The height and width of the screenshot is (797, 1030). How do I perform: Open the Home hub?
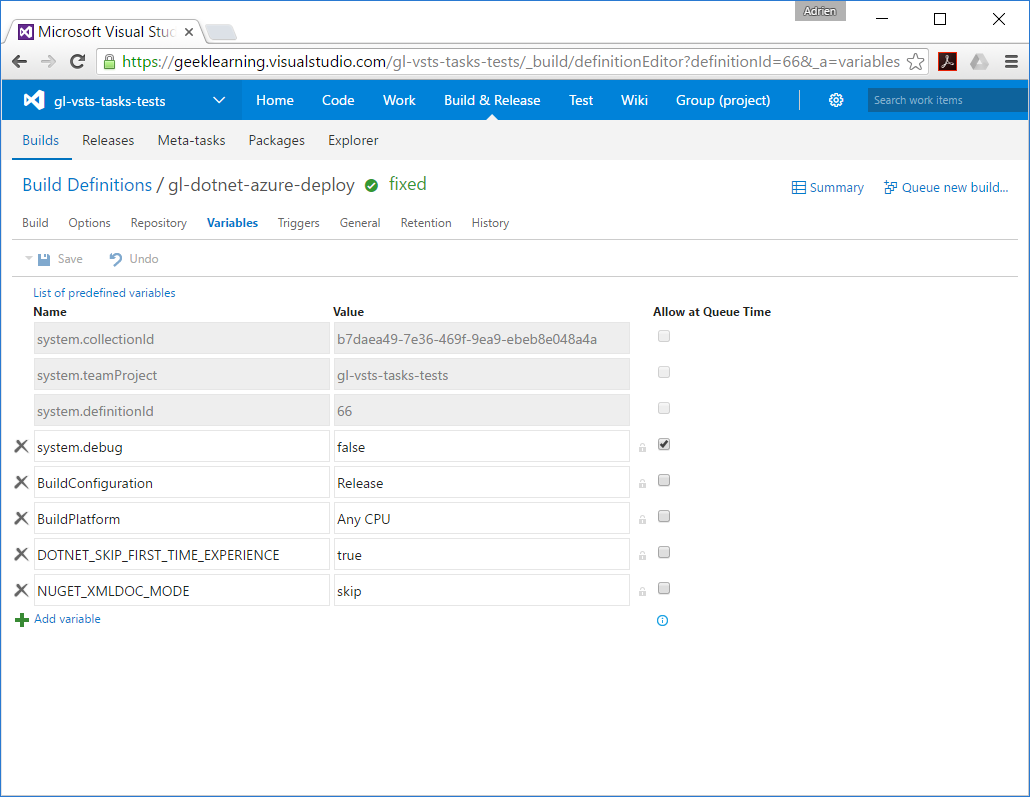[x=275, y=100]
